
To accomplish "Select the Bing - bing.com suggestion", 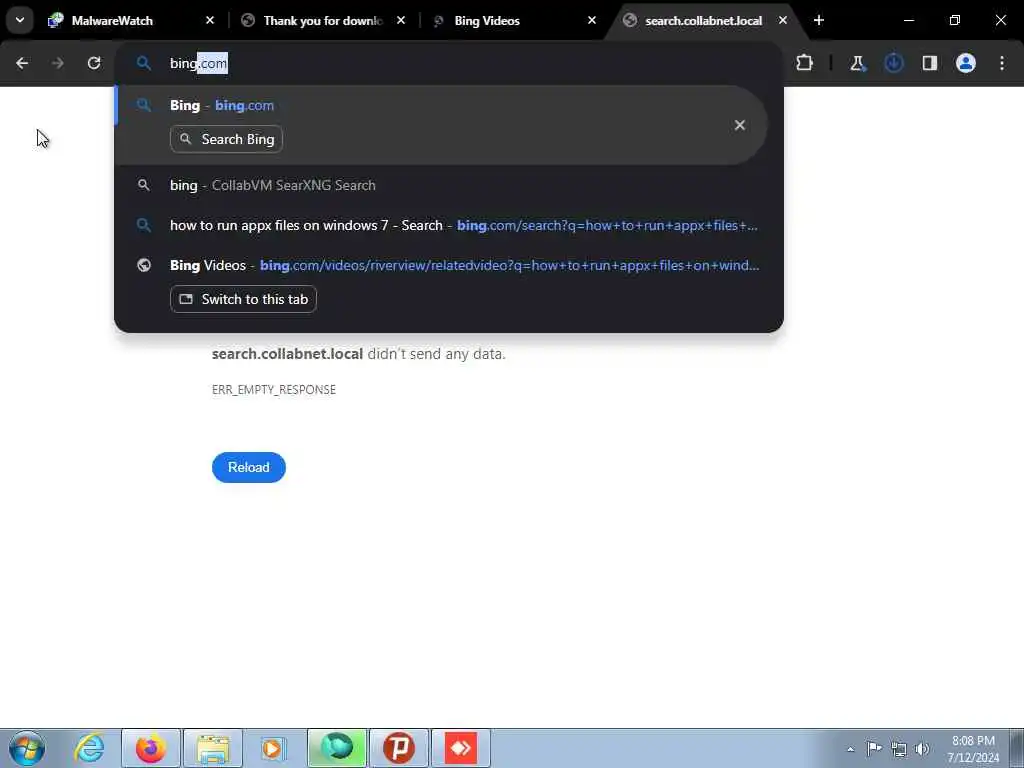I will click(441, 125).
